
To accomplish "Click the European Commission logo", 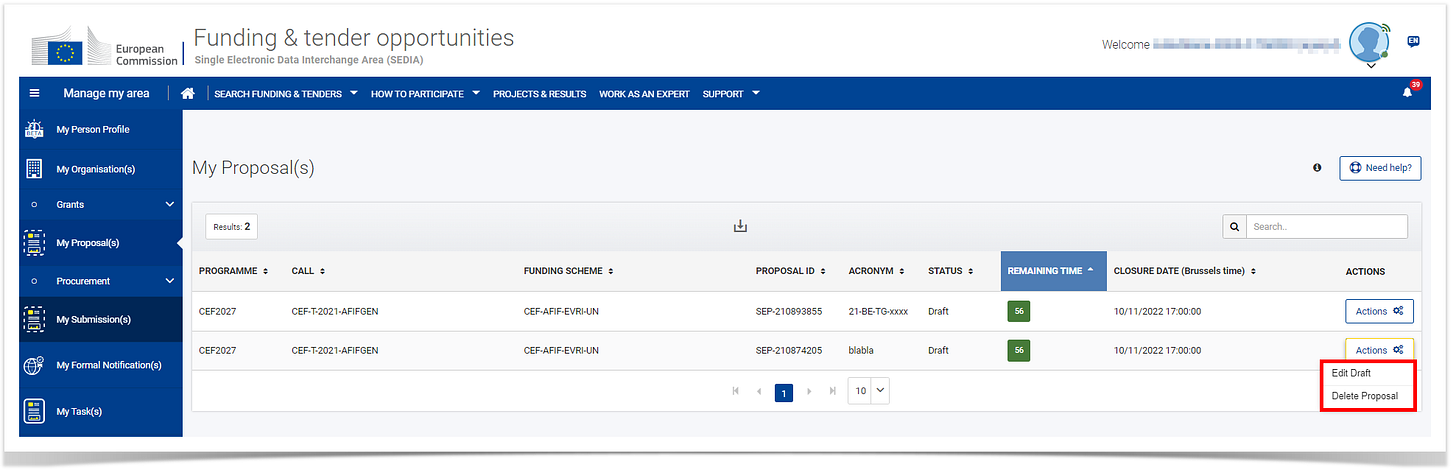I will pos(106,48).
